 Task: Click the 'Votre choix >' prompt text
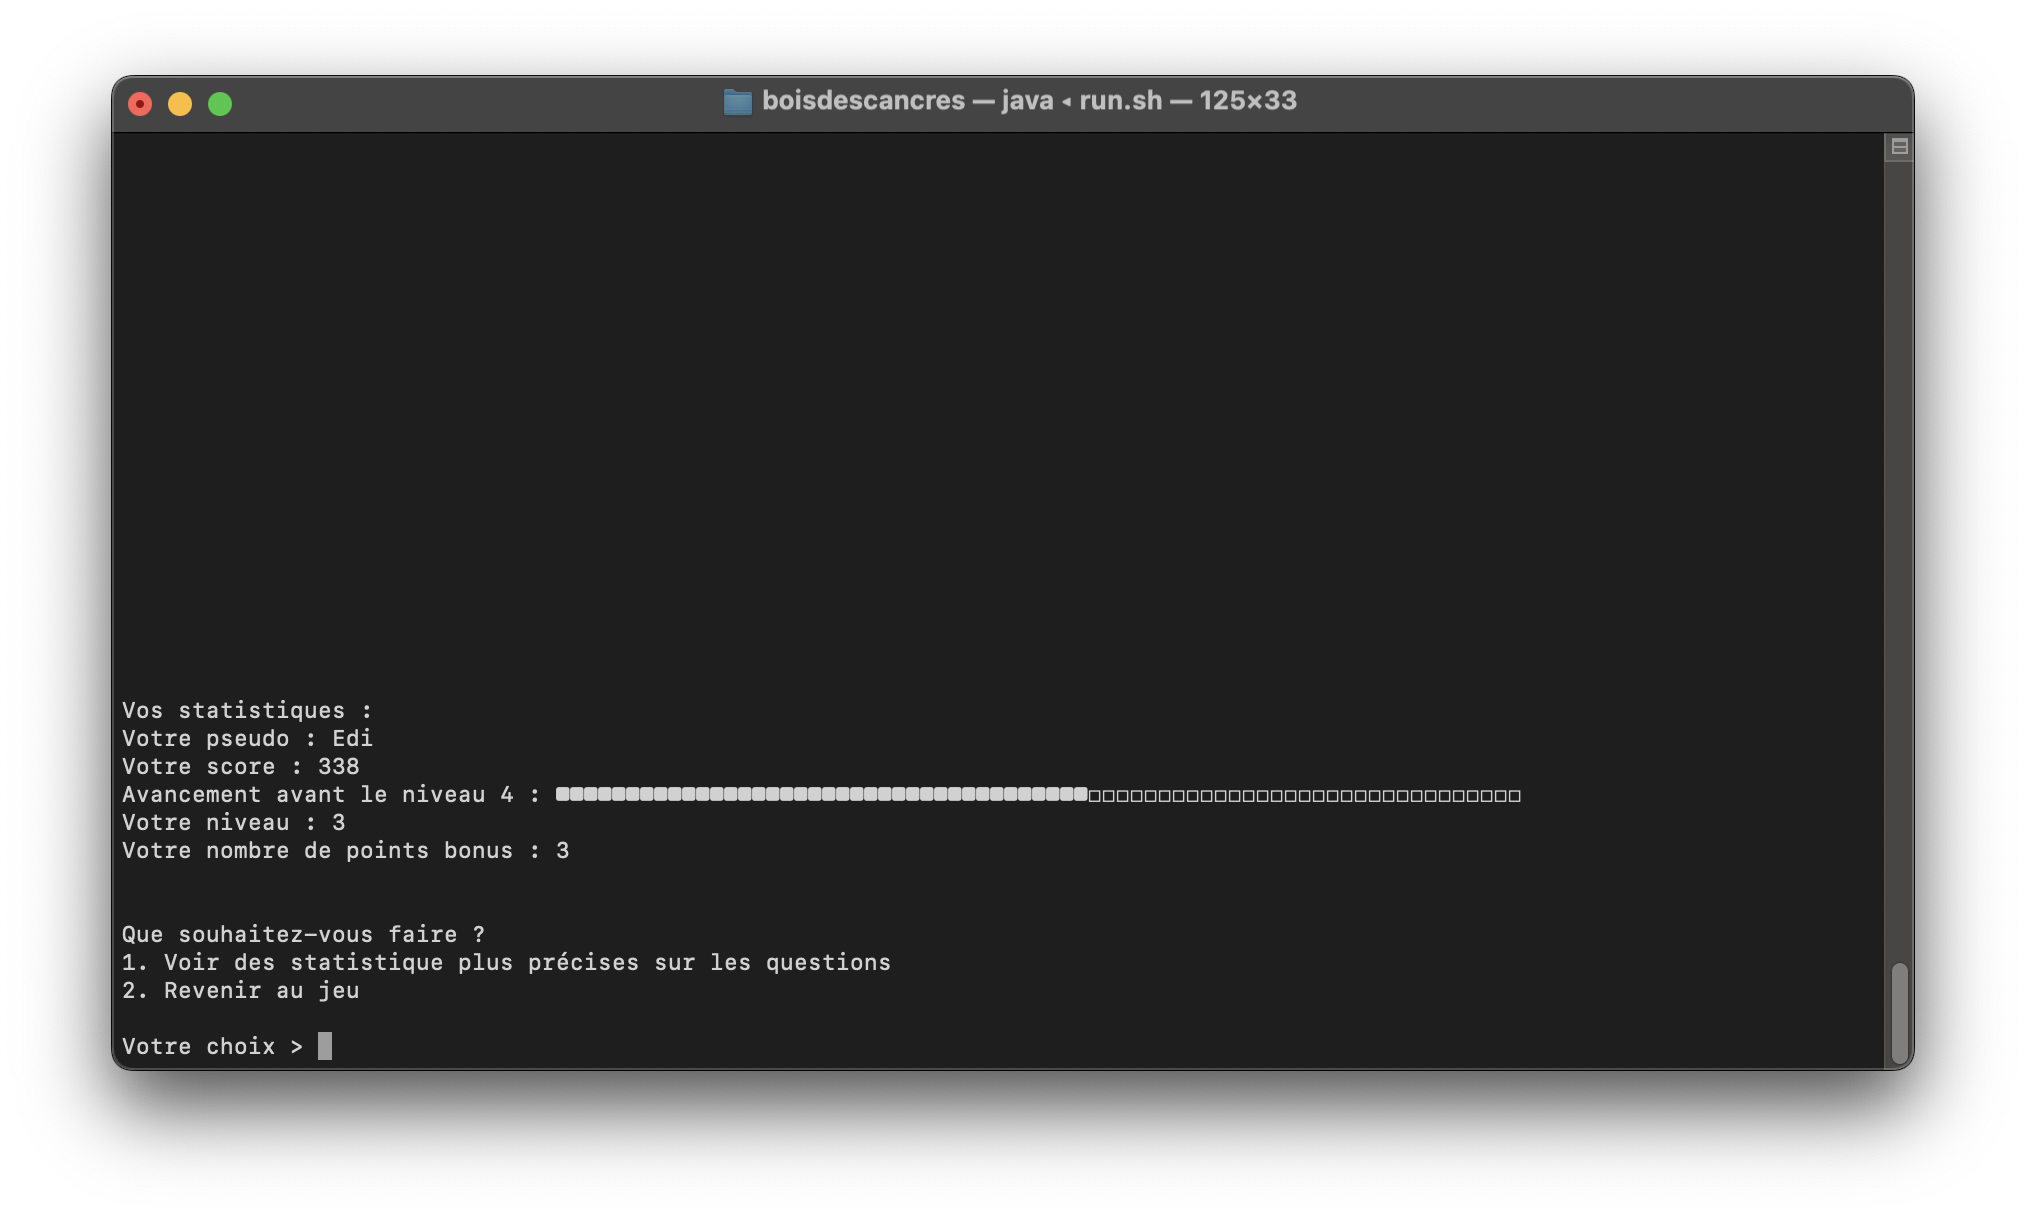click(x=212, y=1046)
